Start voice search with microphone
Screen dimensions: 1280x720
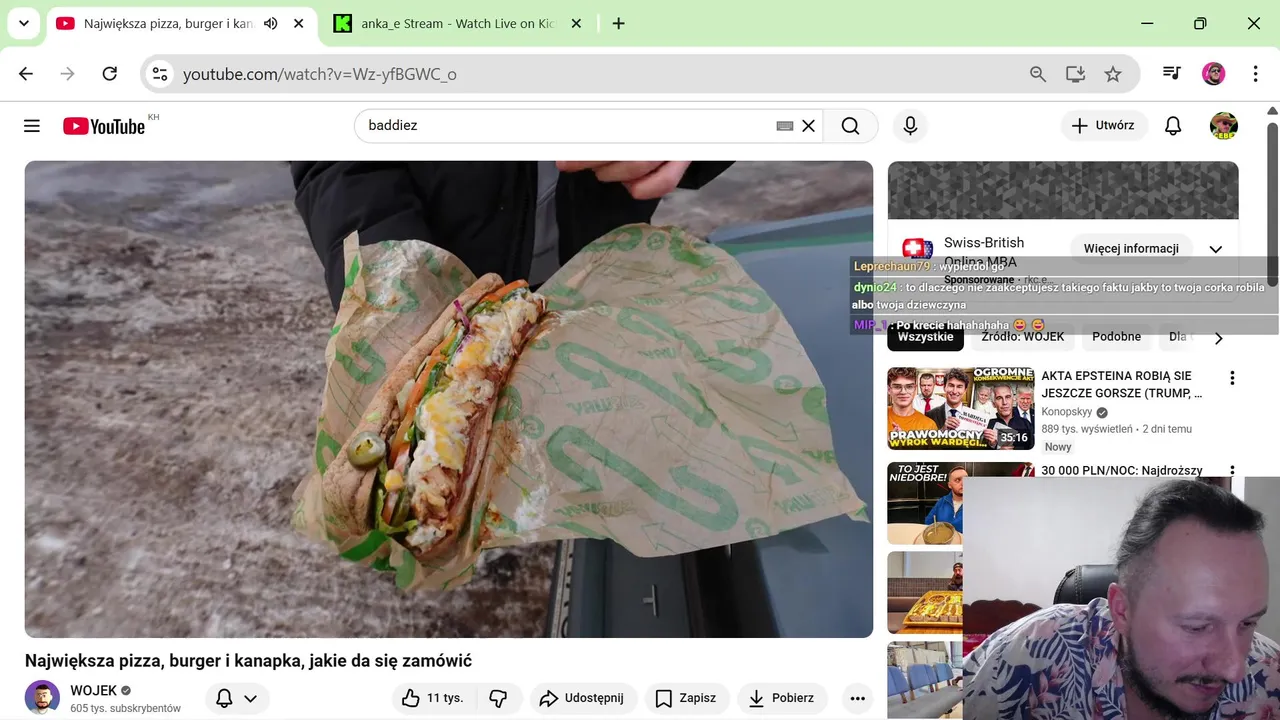coord(910,126)
